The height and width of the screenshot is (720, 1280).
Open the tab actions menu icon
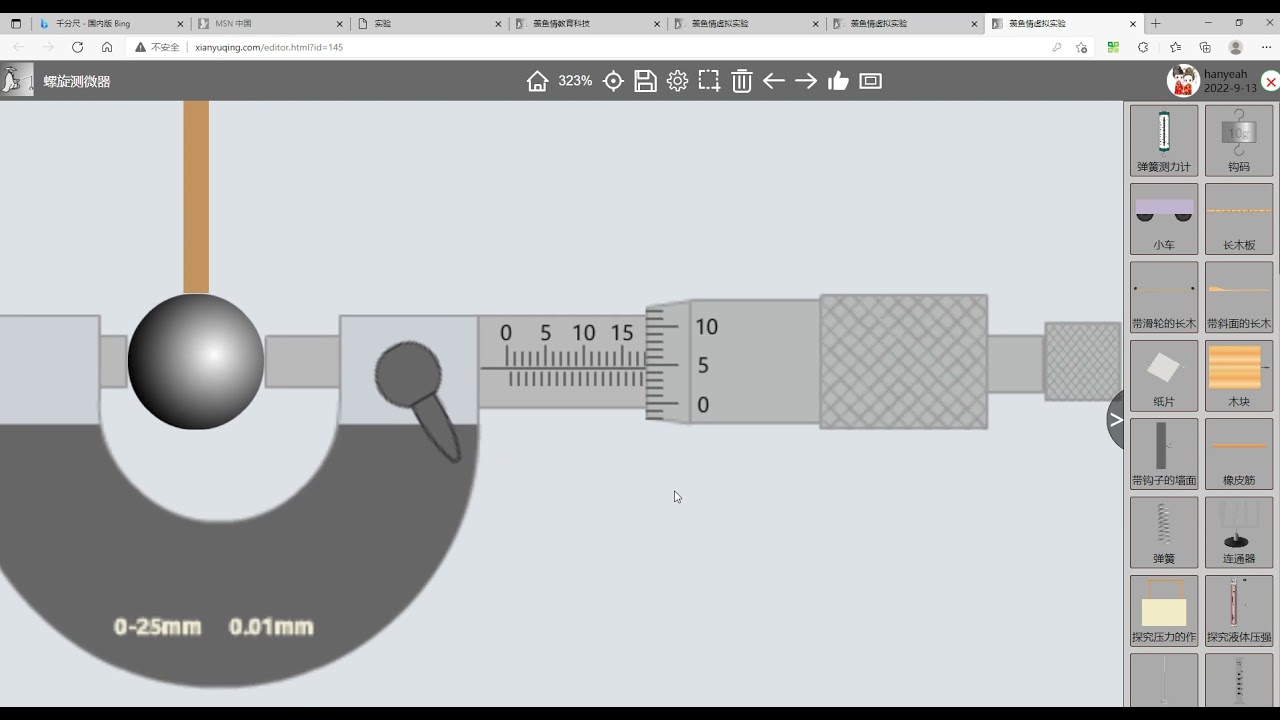[16, 23]
